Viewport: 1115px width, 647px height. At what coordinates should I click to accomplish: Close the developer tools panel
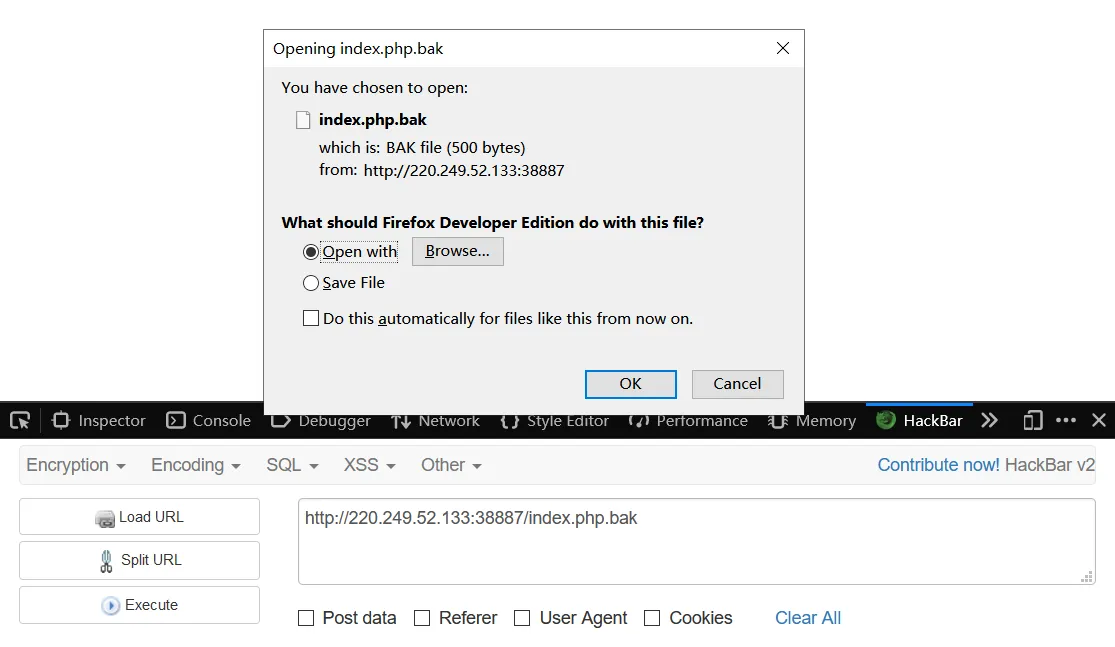click(1099, 421)
